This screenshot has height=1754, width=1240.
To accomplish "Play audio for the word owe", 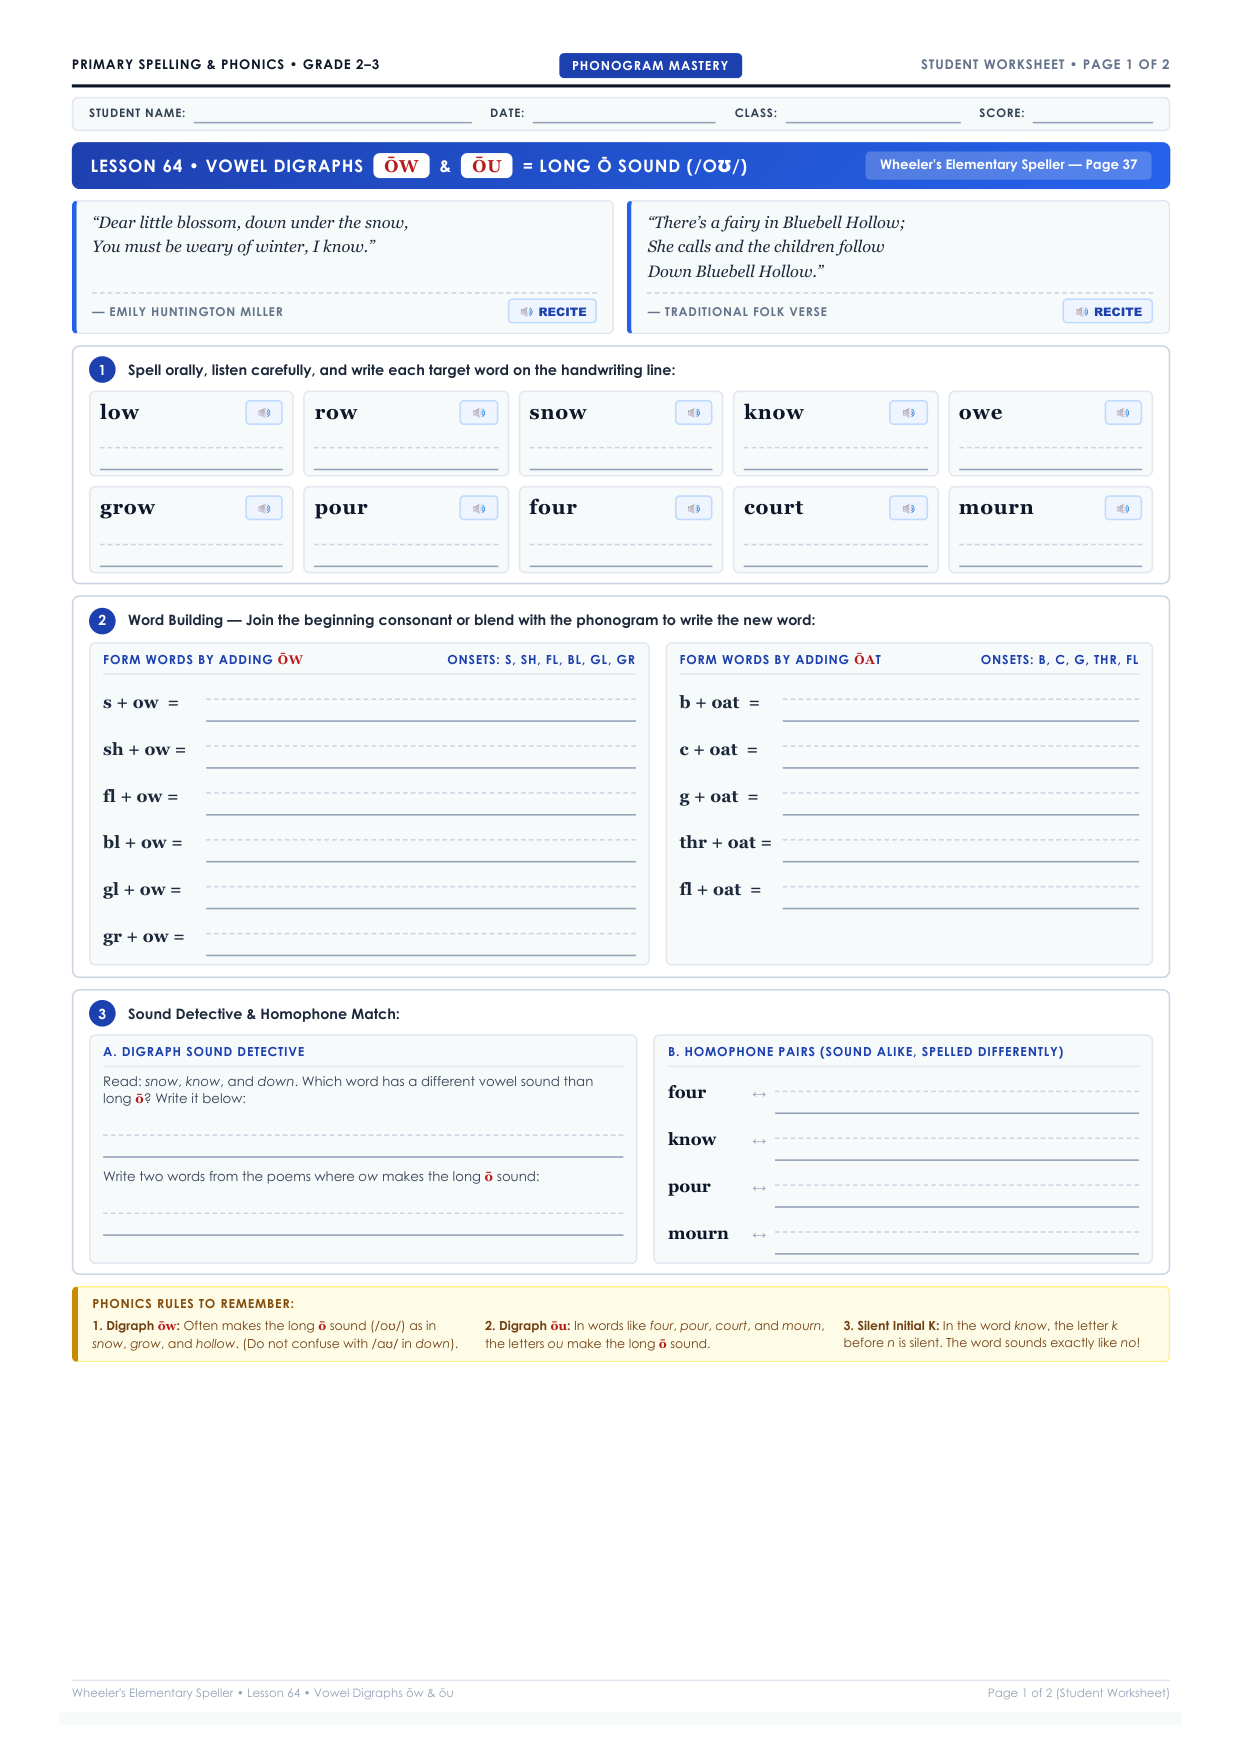I will point(1123,412).
